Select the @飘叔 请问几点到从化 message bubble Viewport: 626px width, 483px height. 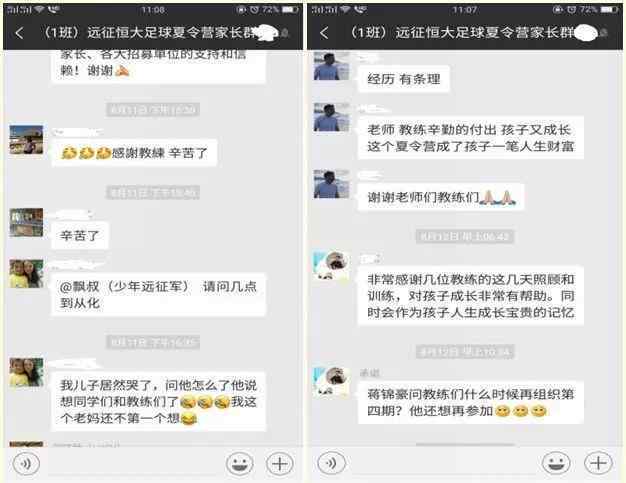158,295
